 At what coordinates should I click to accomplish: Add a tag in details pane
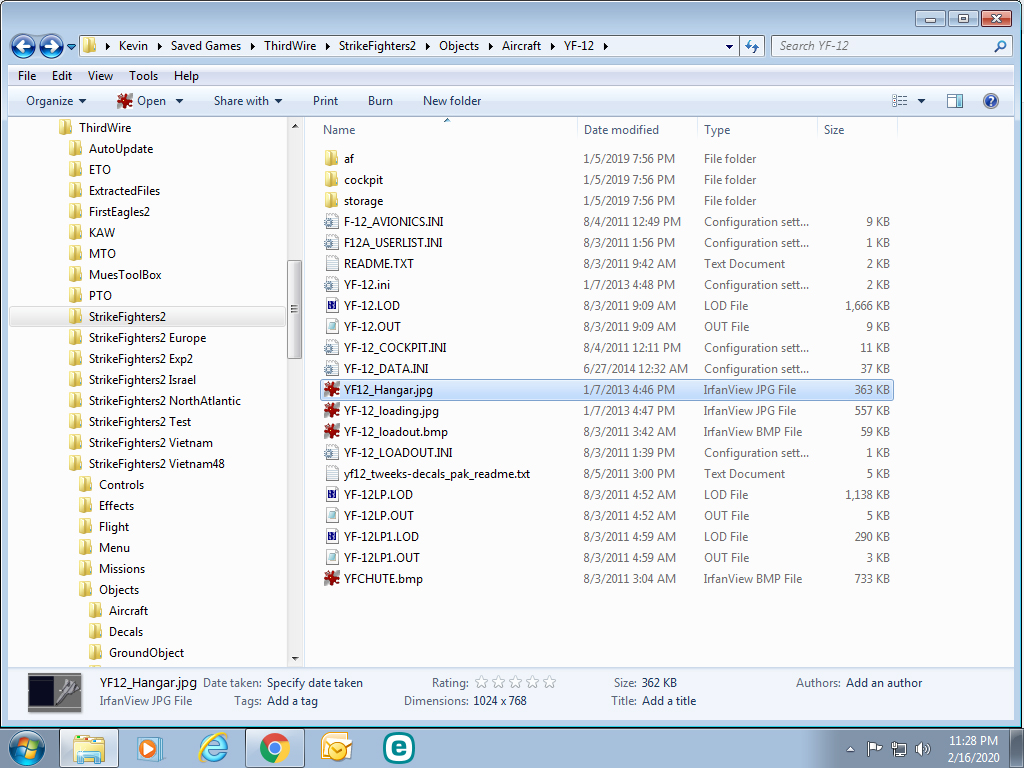coord(292,701)
